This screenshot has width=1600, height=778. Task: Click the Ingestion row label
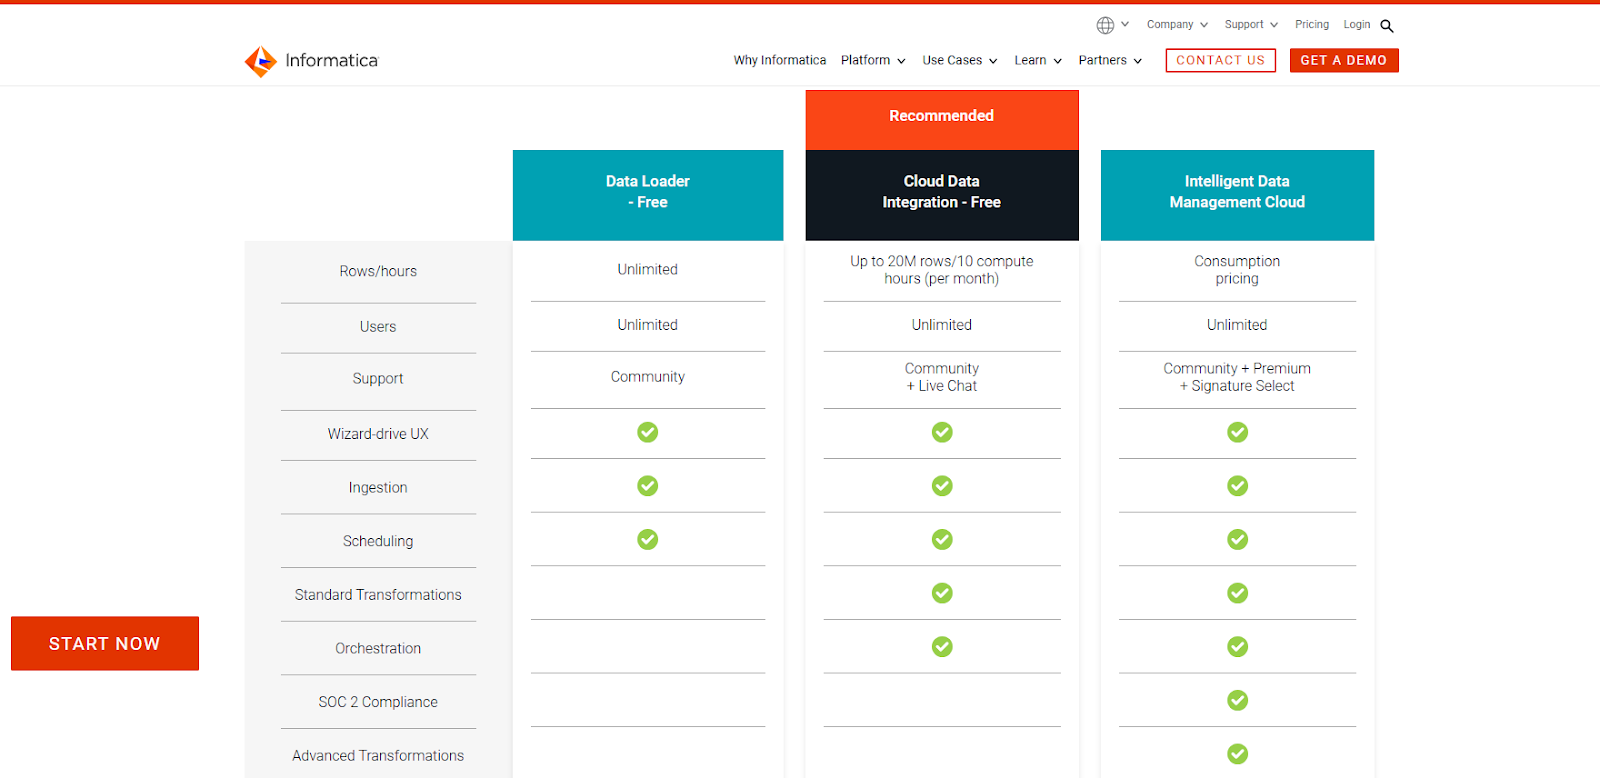click(378, 488)
